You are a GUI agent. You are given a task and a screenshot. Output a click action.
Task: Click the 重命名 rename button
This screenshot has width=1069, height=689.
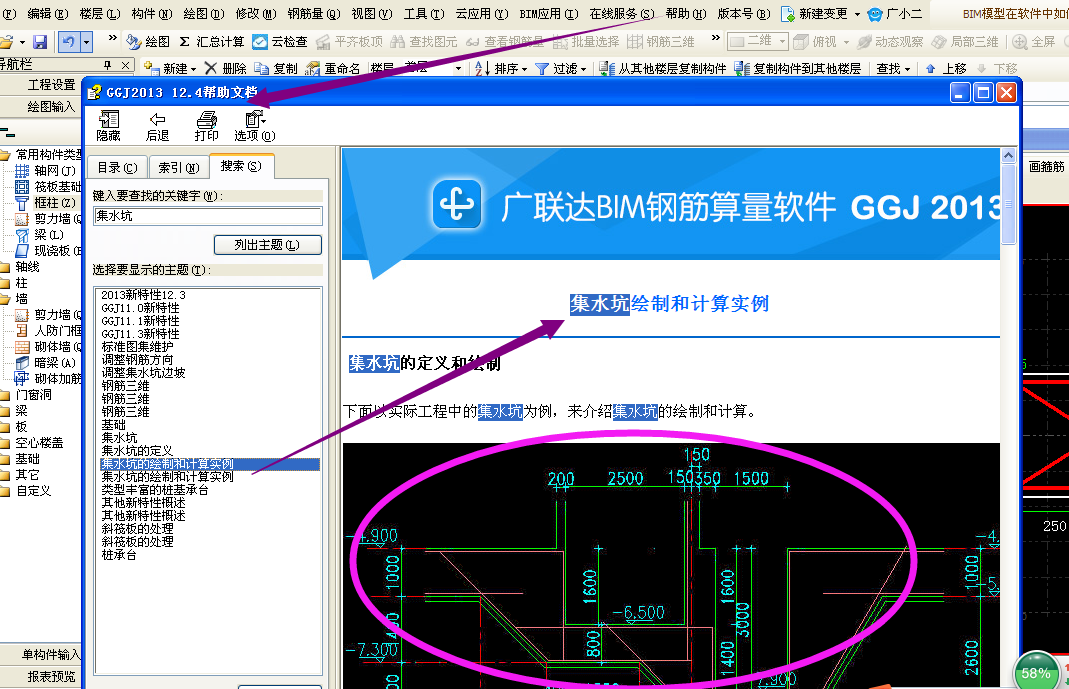[333, 69]
